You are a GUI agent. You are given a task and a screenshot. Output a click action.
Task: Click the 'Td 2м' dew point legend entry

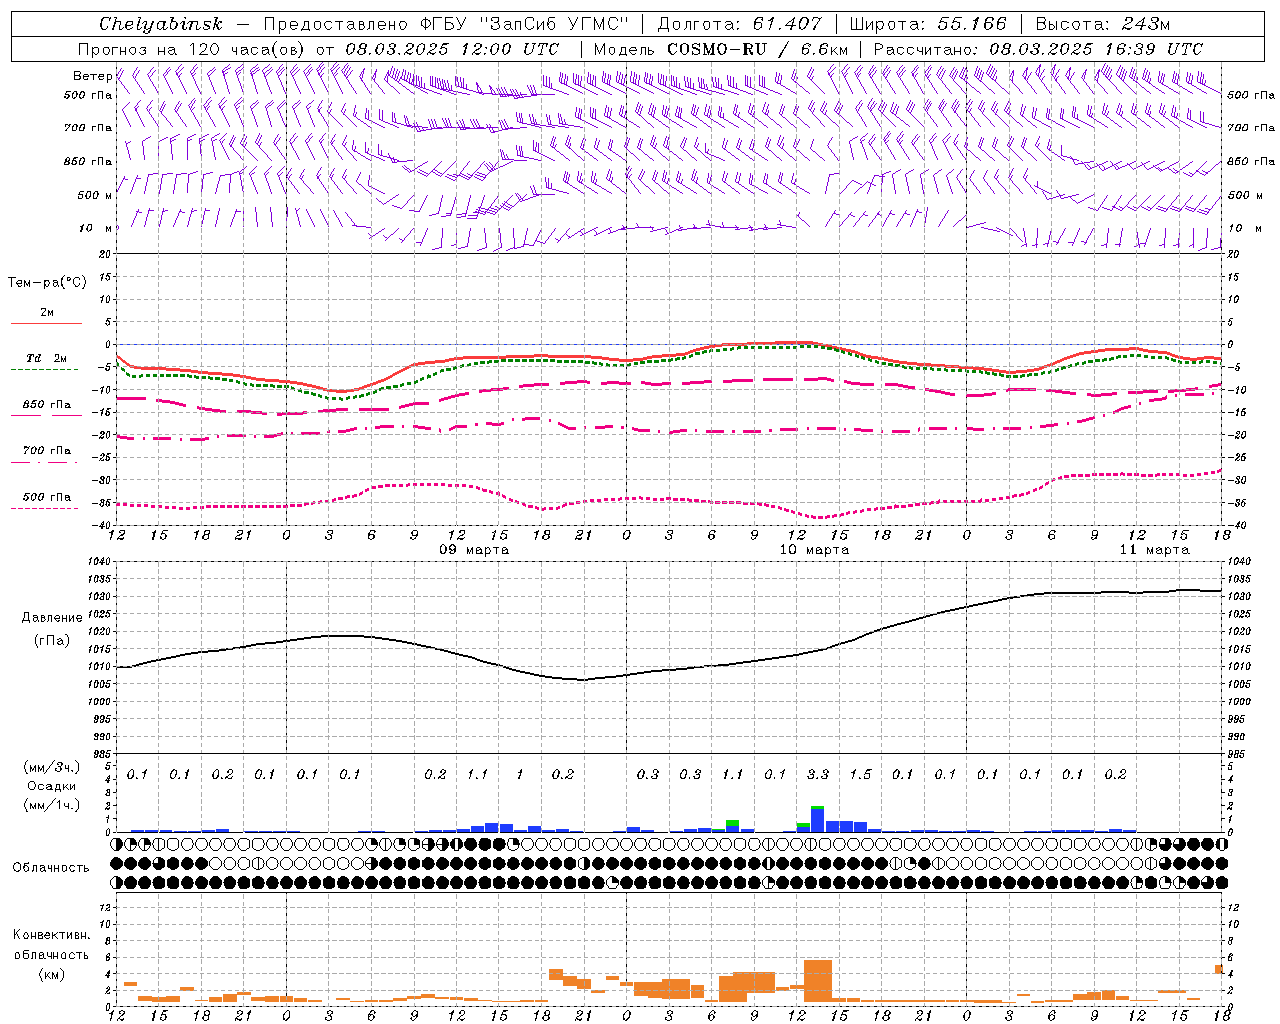46,358
